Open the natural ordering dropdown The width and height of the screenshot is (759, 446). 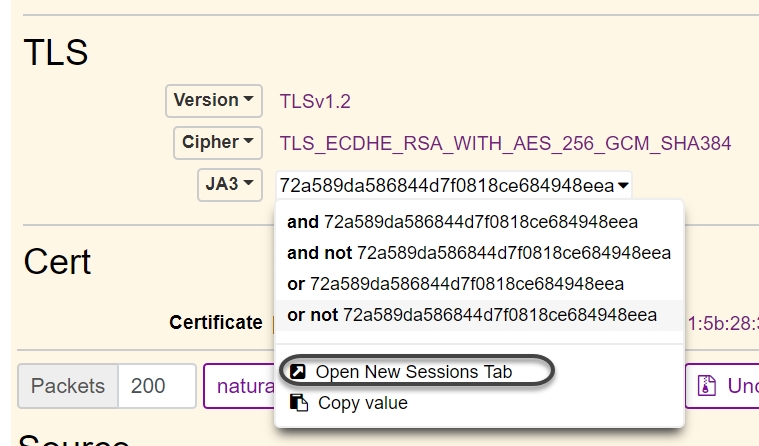pos(238,386)
